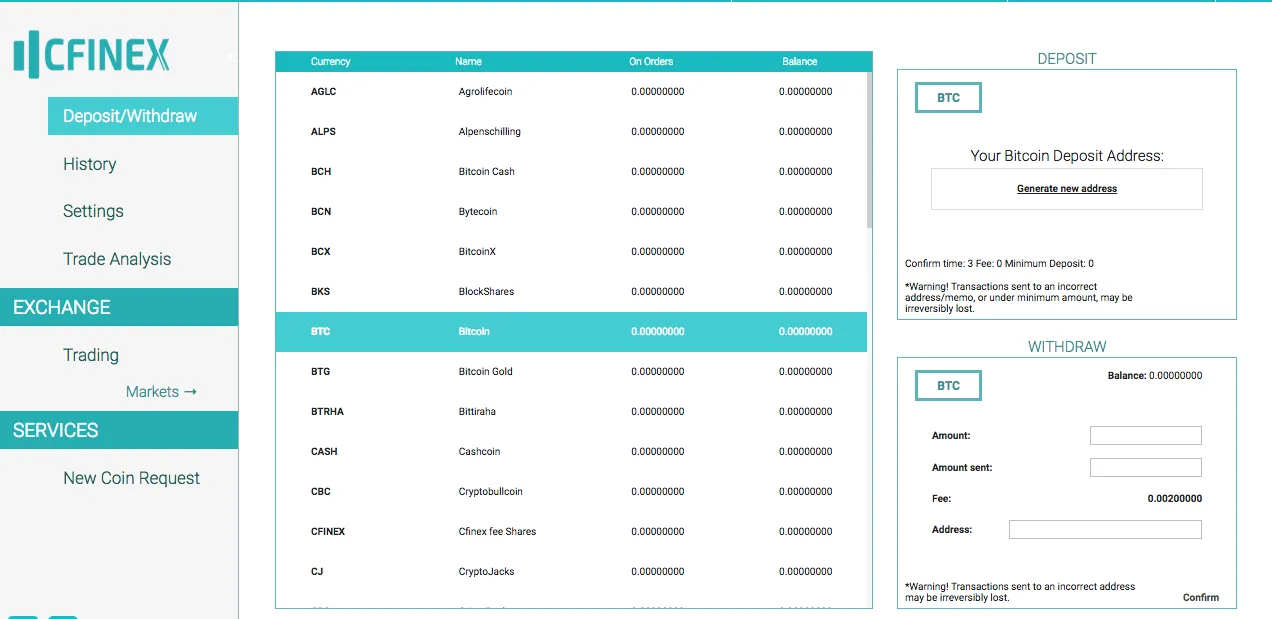Sort the table by Name column

coord(468,62)
